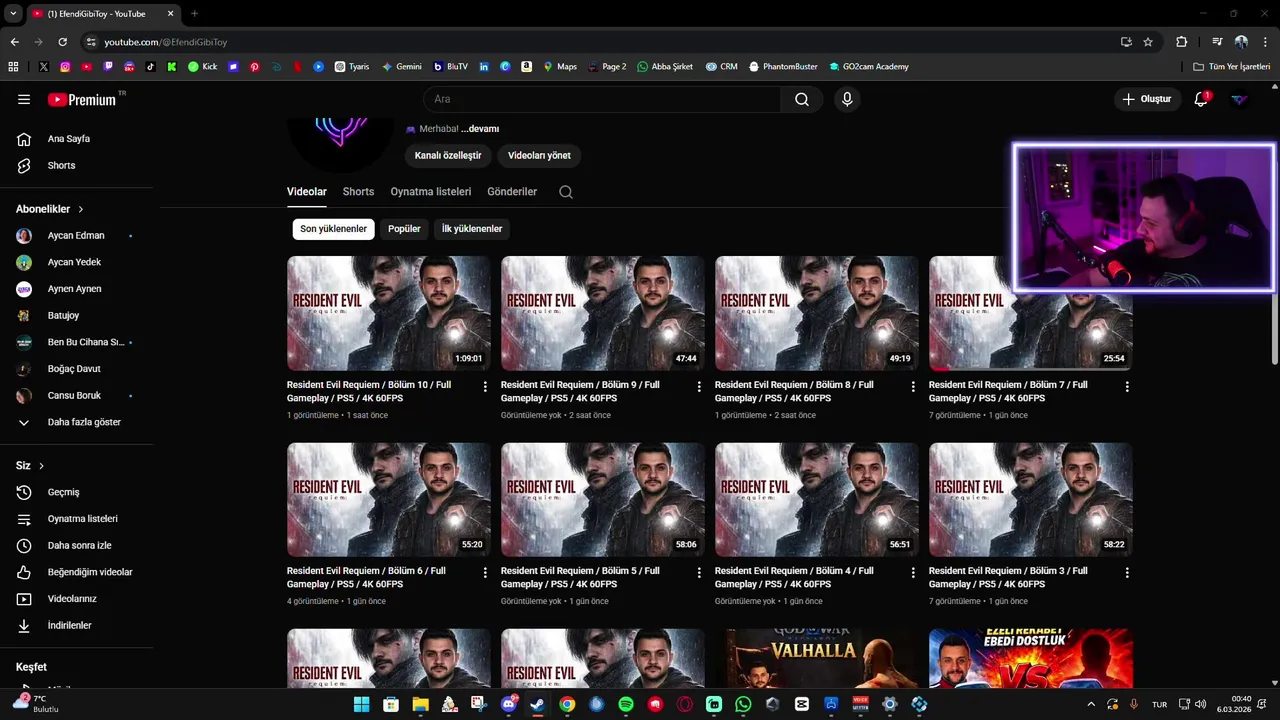Expand channel description with ...devamı

coord(480,129)
